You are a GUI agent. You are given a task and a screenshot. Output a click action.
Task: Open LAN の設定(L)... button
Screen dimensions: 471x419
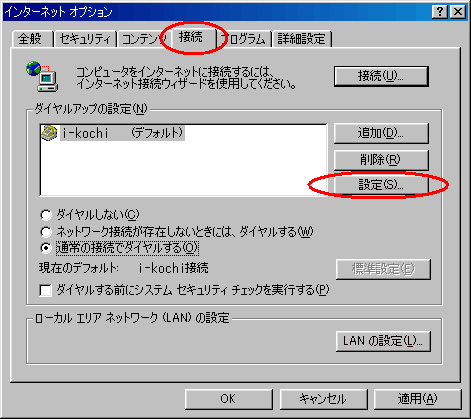click(x=383, y=341)
